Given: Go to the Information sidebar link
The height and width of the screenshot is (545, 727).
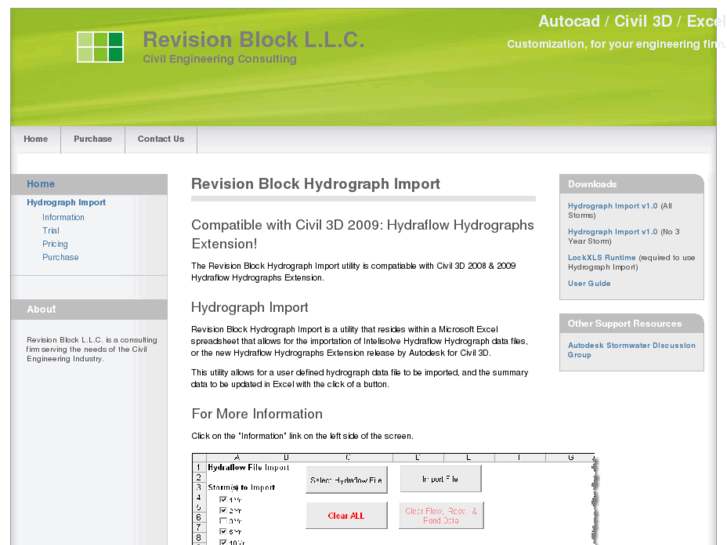Looking at the screenshot, I should (x=64, y=218).
